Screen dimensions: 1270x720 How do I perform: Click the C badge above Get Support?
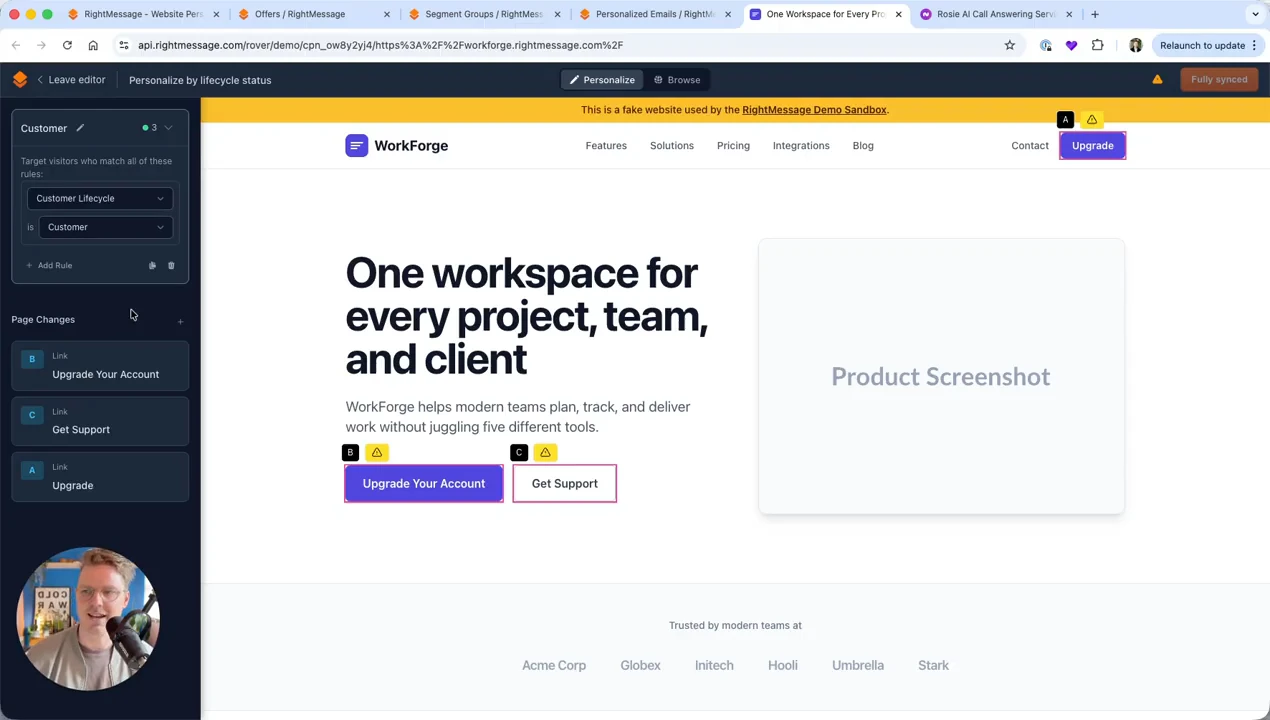(x=519, y=453)
